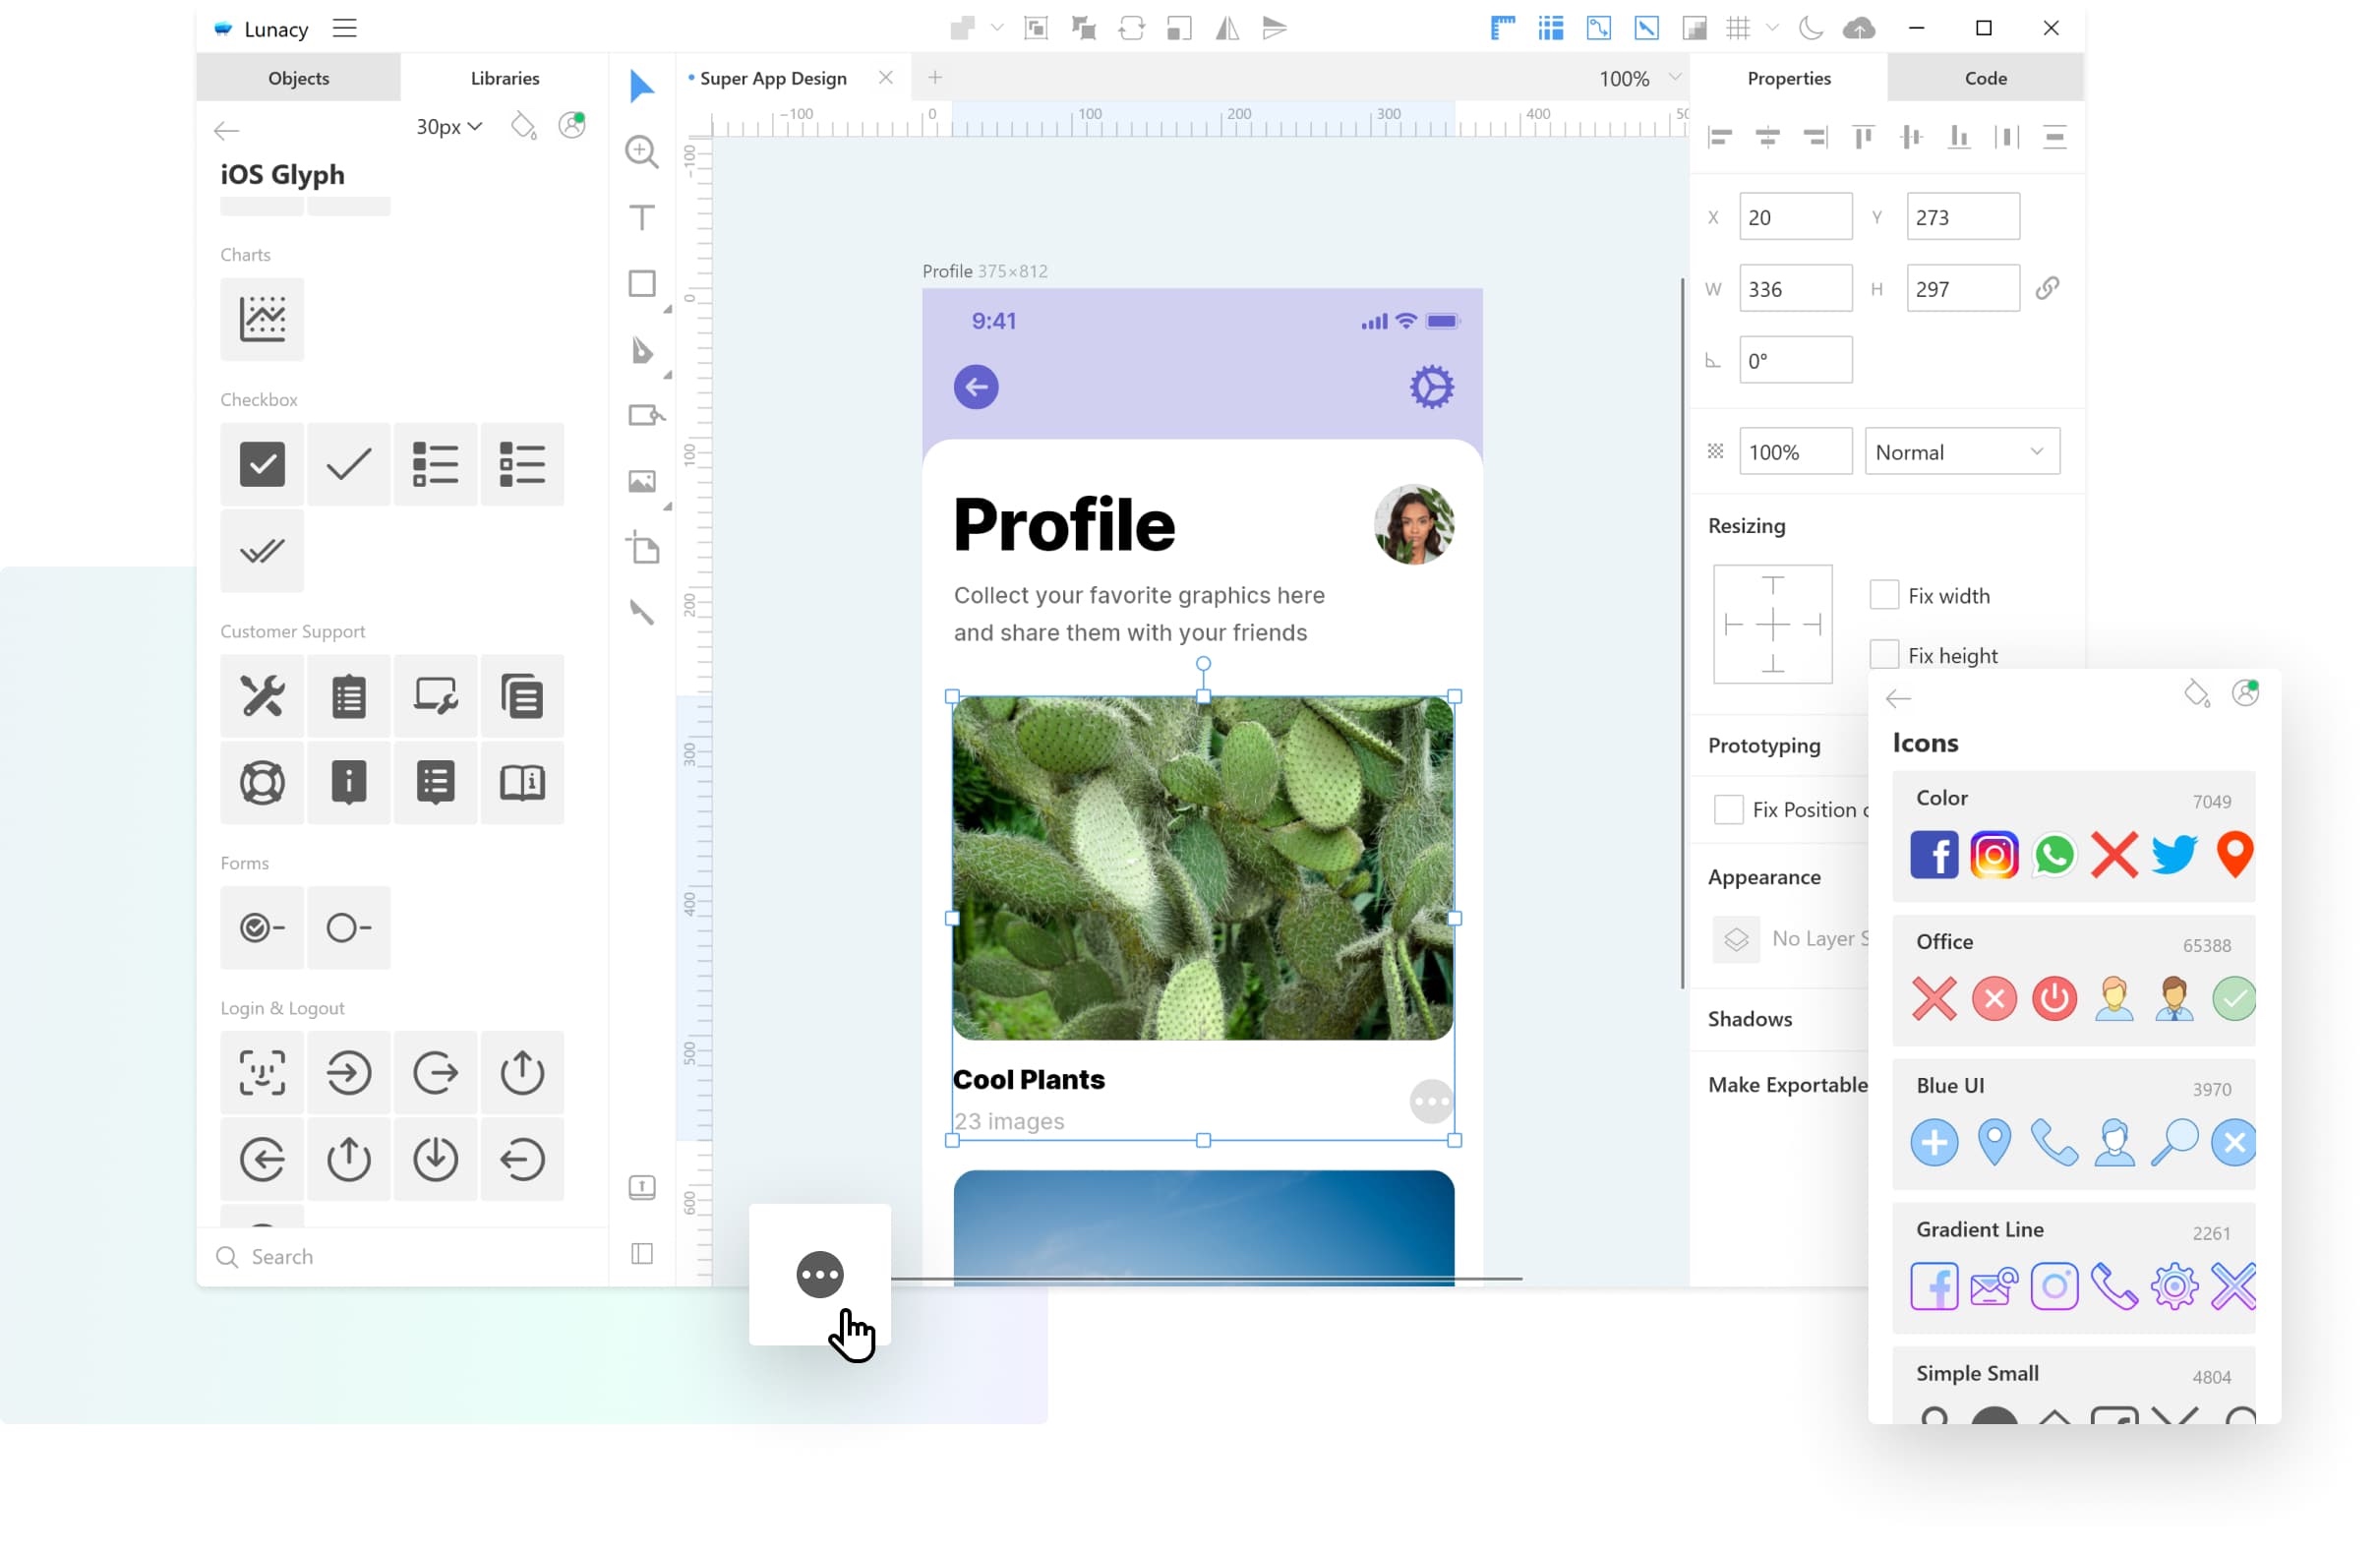Open the Office icon pack
Screen dimensions: 2380x1552
point(1944,941)
